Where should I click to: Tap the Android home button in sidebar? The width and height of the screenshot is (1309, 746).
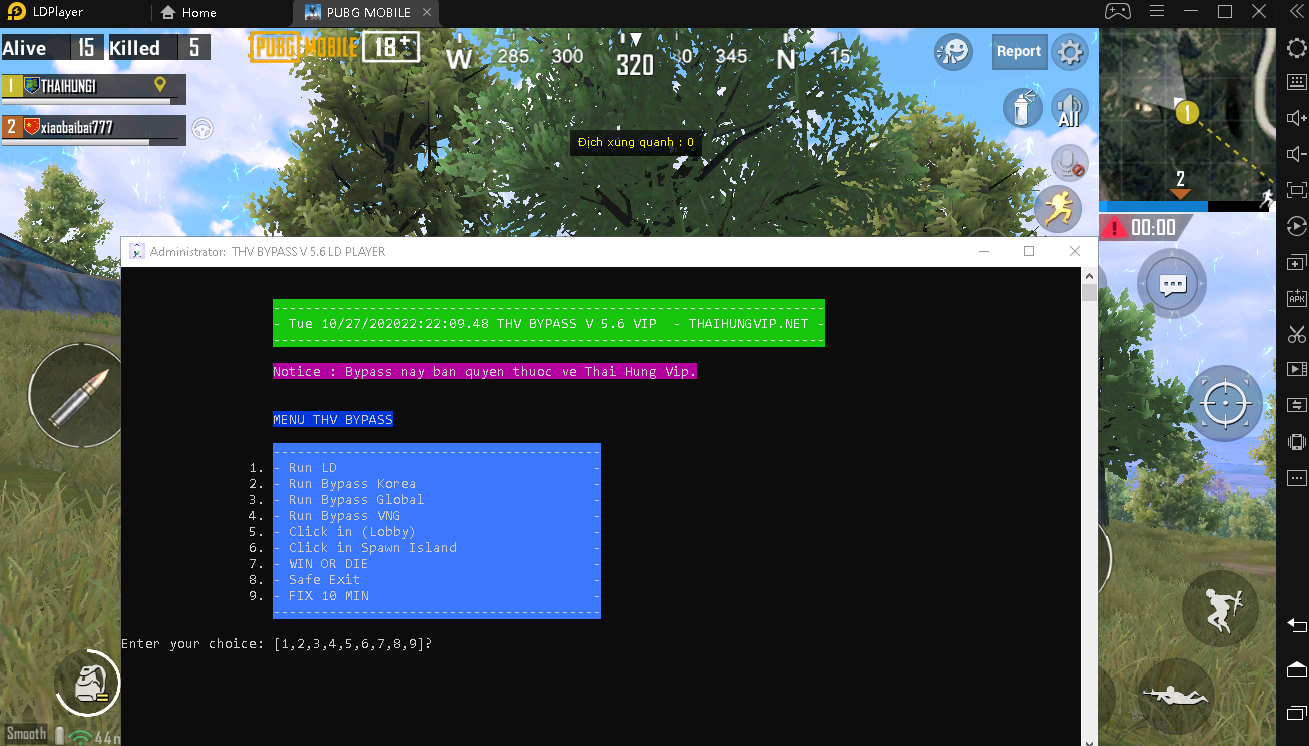tap(1296, 669)
